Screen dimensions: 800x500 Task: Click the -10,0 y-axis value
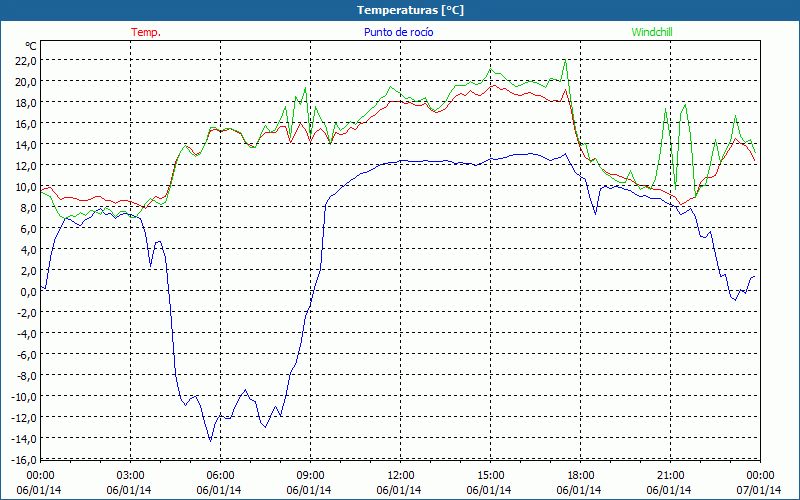[x=26, y=396]
